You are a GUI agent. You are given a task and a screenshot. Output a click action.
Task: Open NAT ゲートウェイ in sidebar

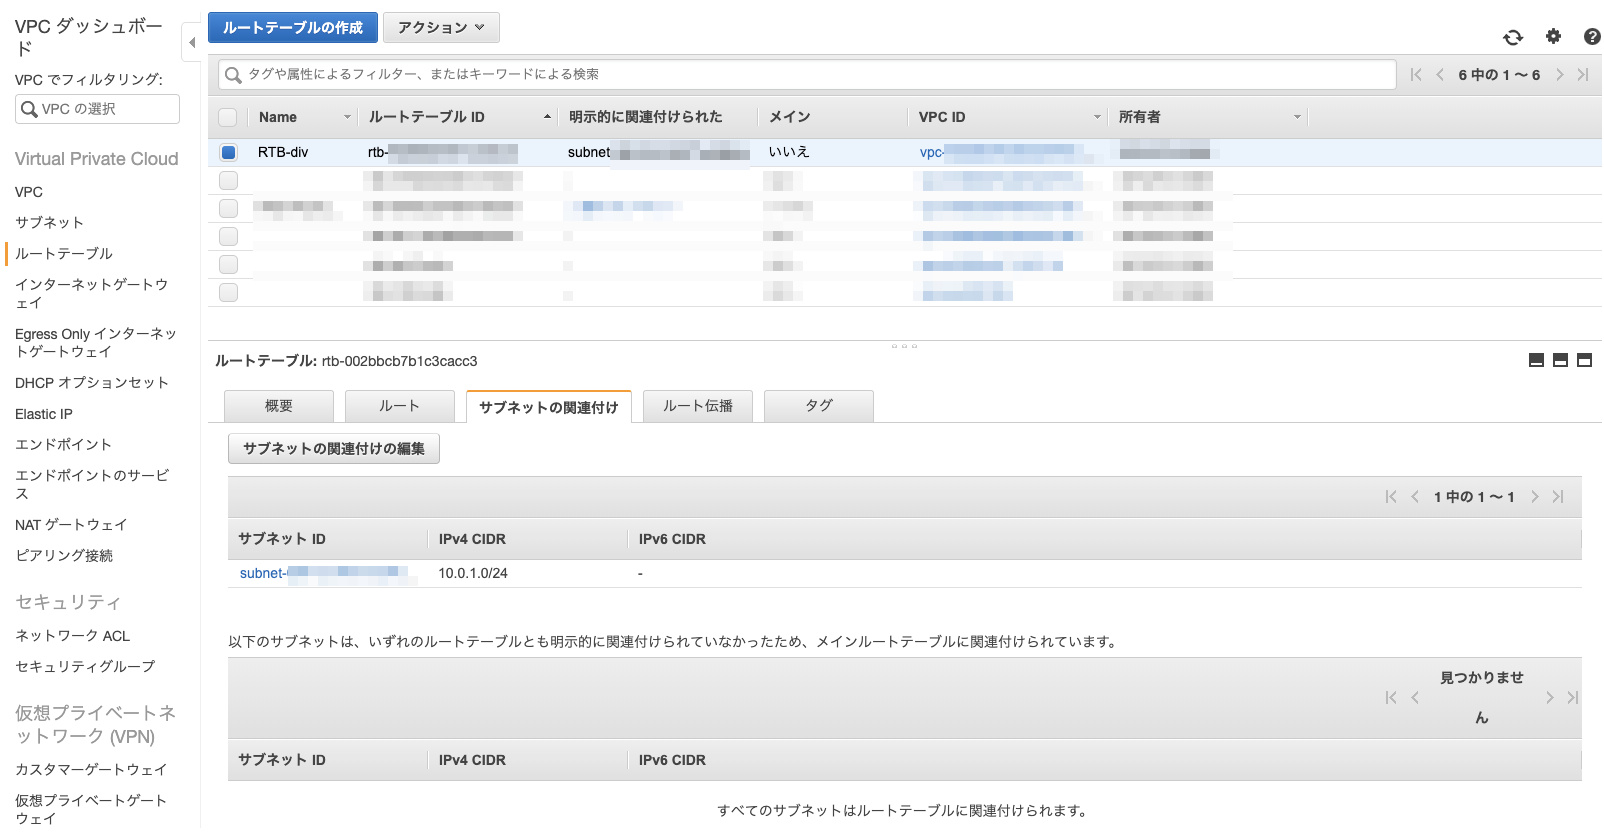point(71,524)
